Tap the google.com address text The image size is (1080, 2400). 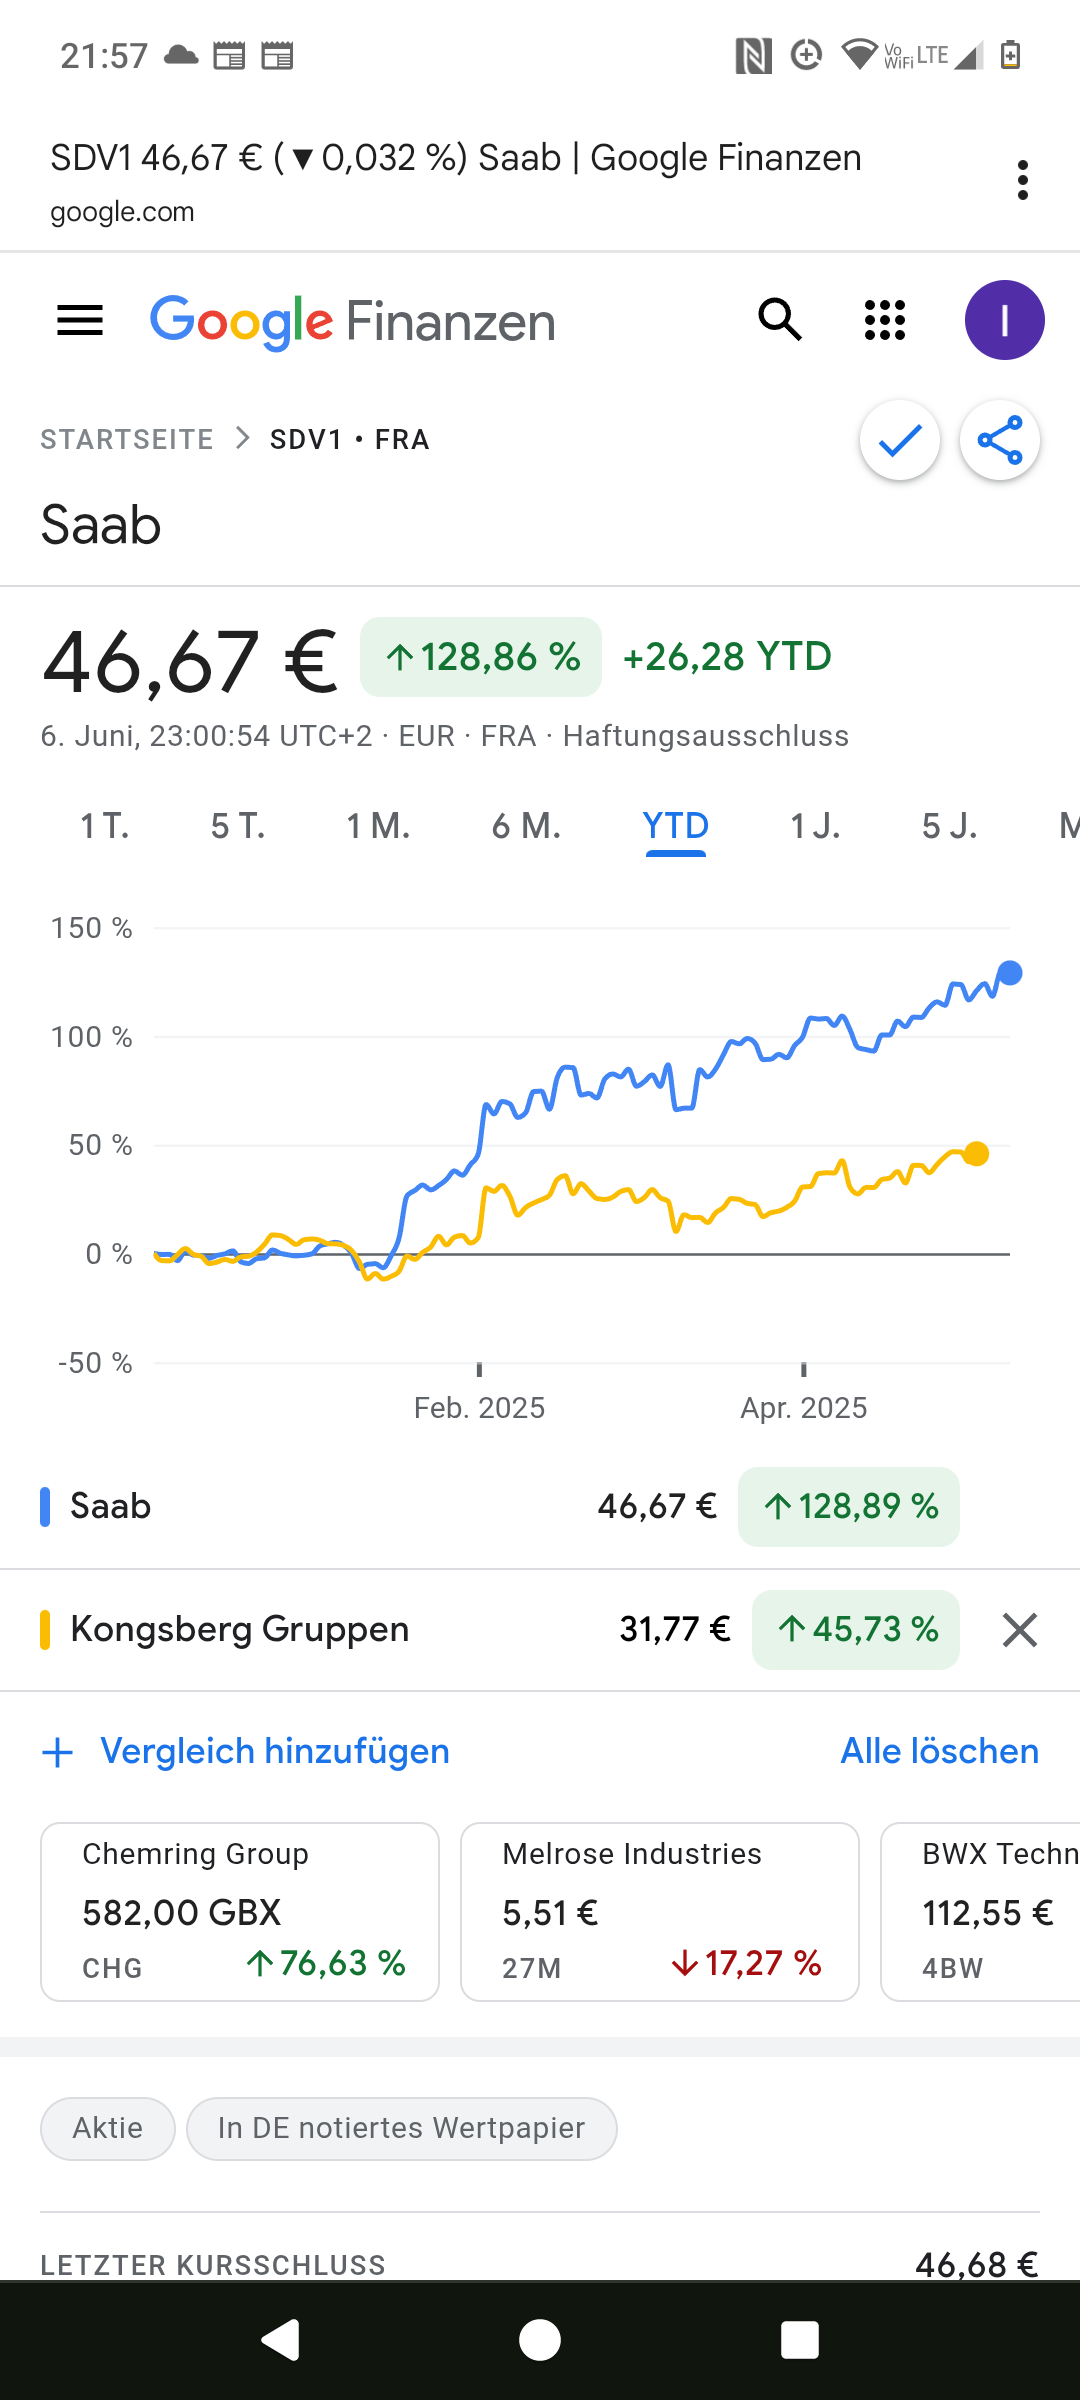[122, 212]
